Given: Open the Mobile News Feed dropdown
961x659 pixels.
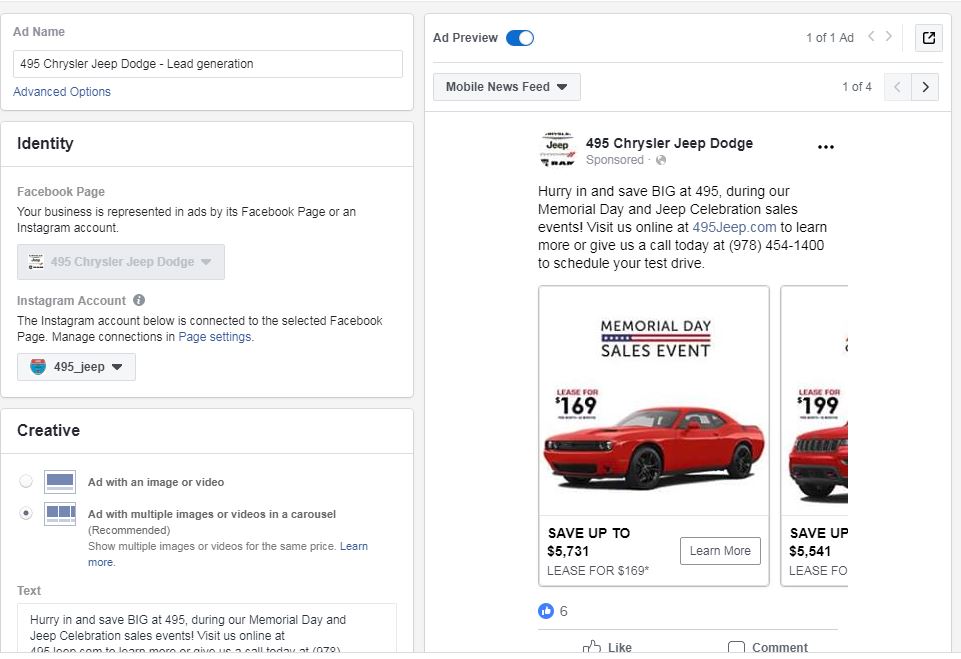Looking at the screenshot, I should (506, 87).
